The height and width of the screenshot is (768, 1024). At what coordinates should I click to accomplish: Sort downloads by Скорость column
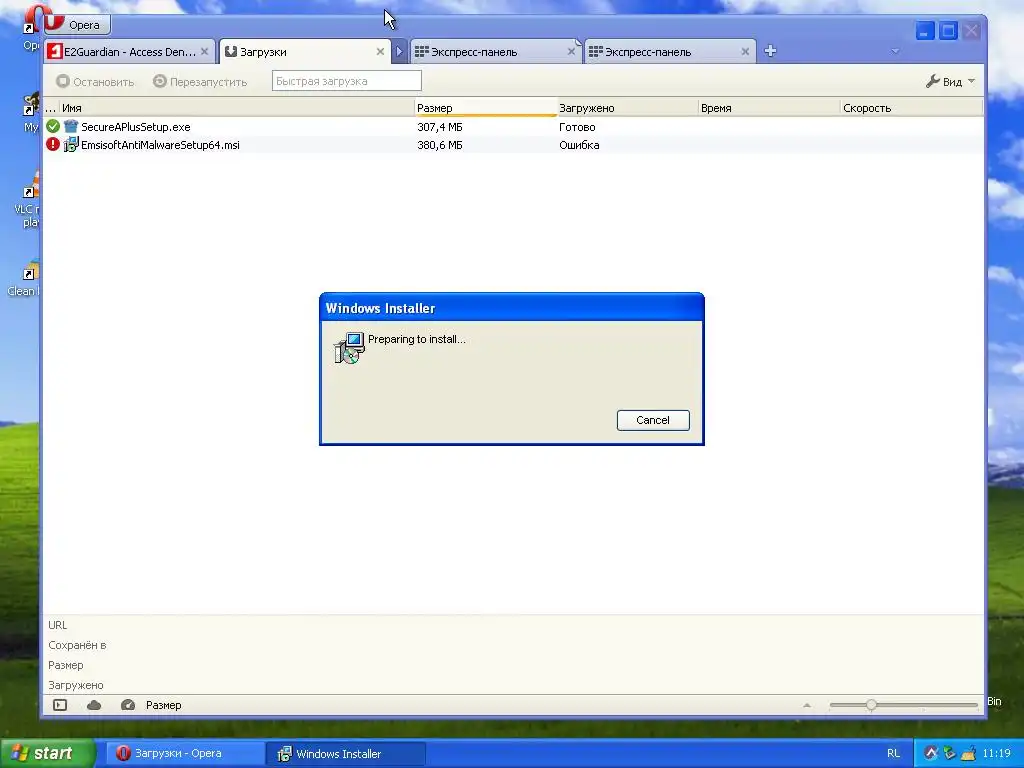point(911,108)
